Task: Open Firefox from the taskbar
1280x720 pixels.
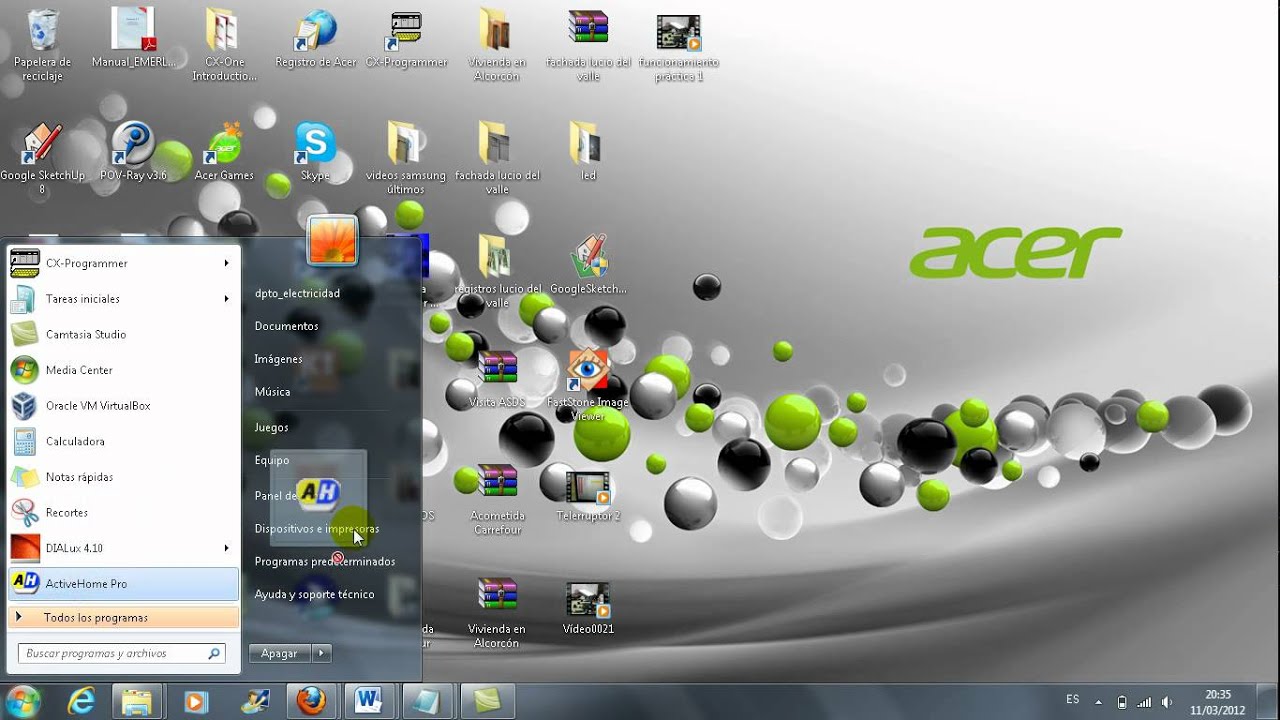Action: [311, 702]
